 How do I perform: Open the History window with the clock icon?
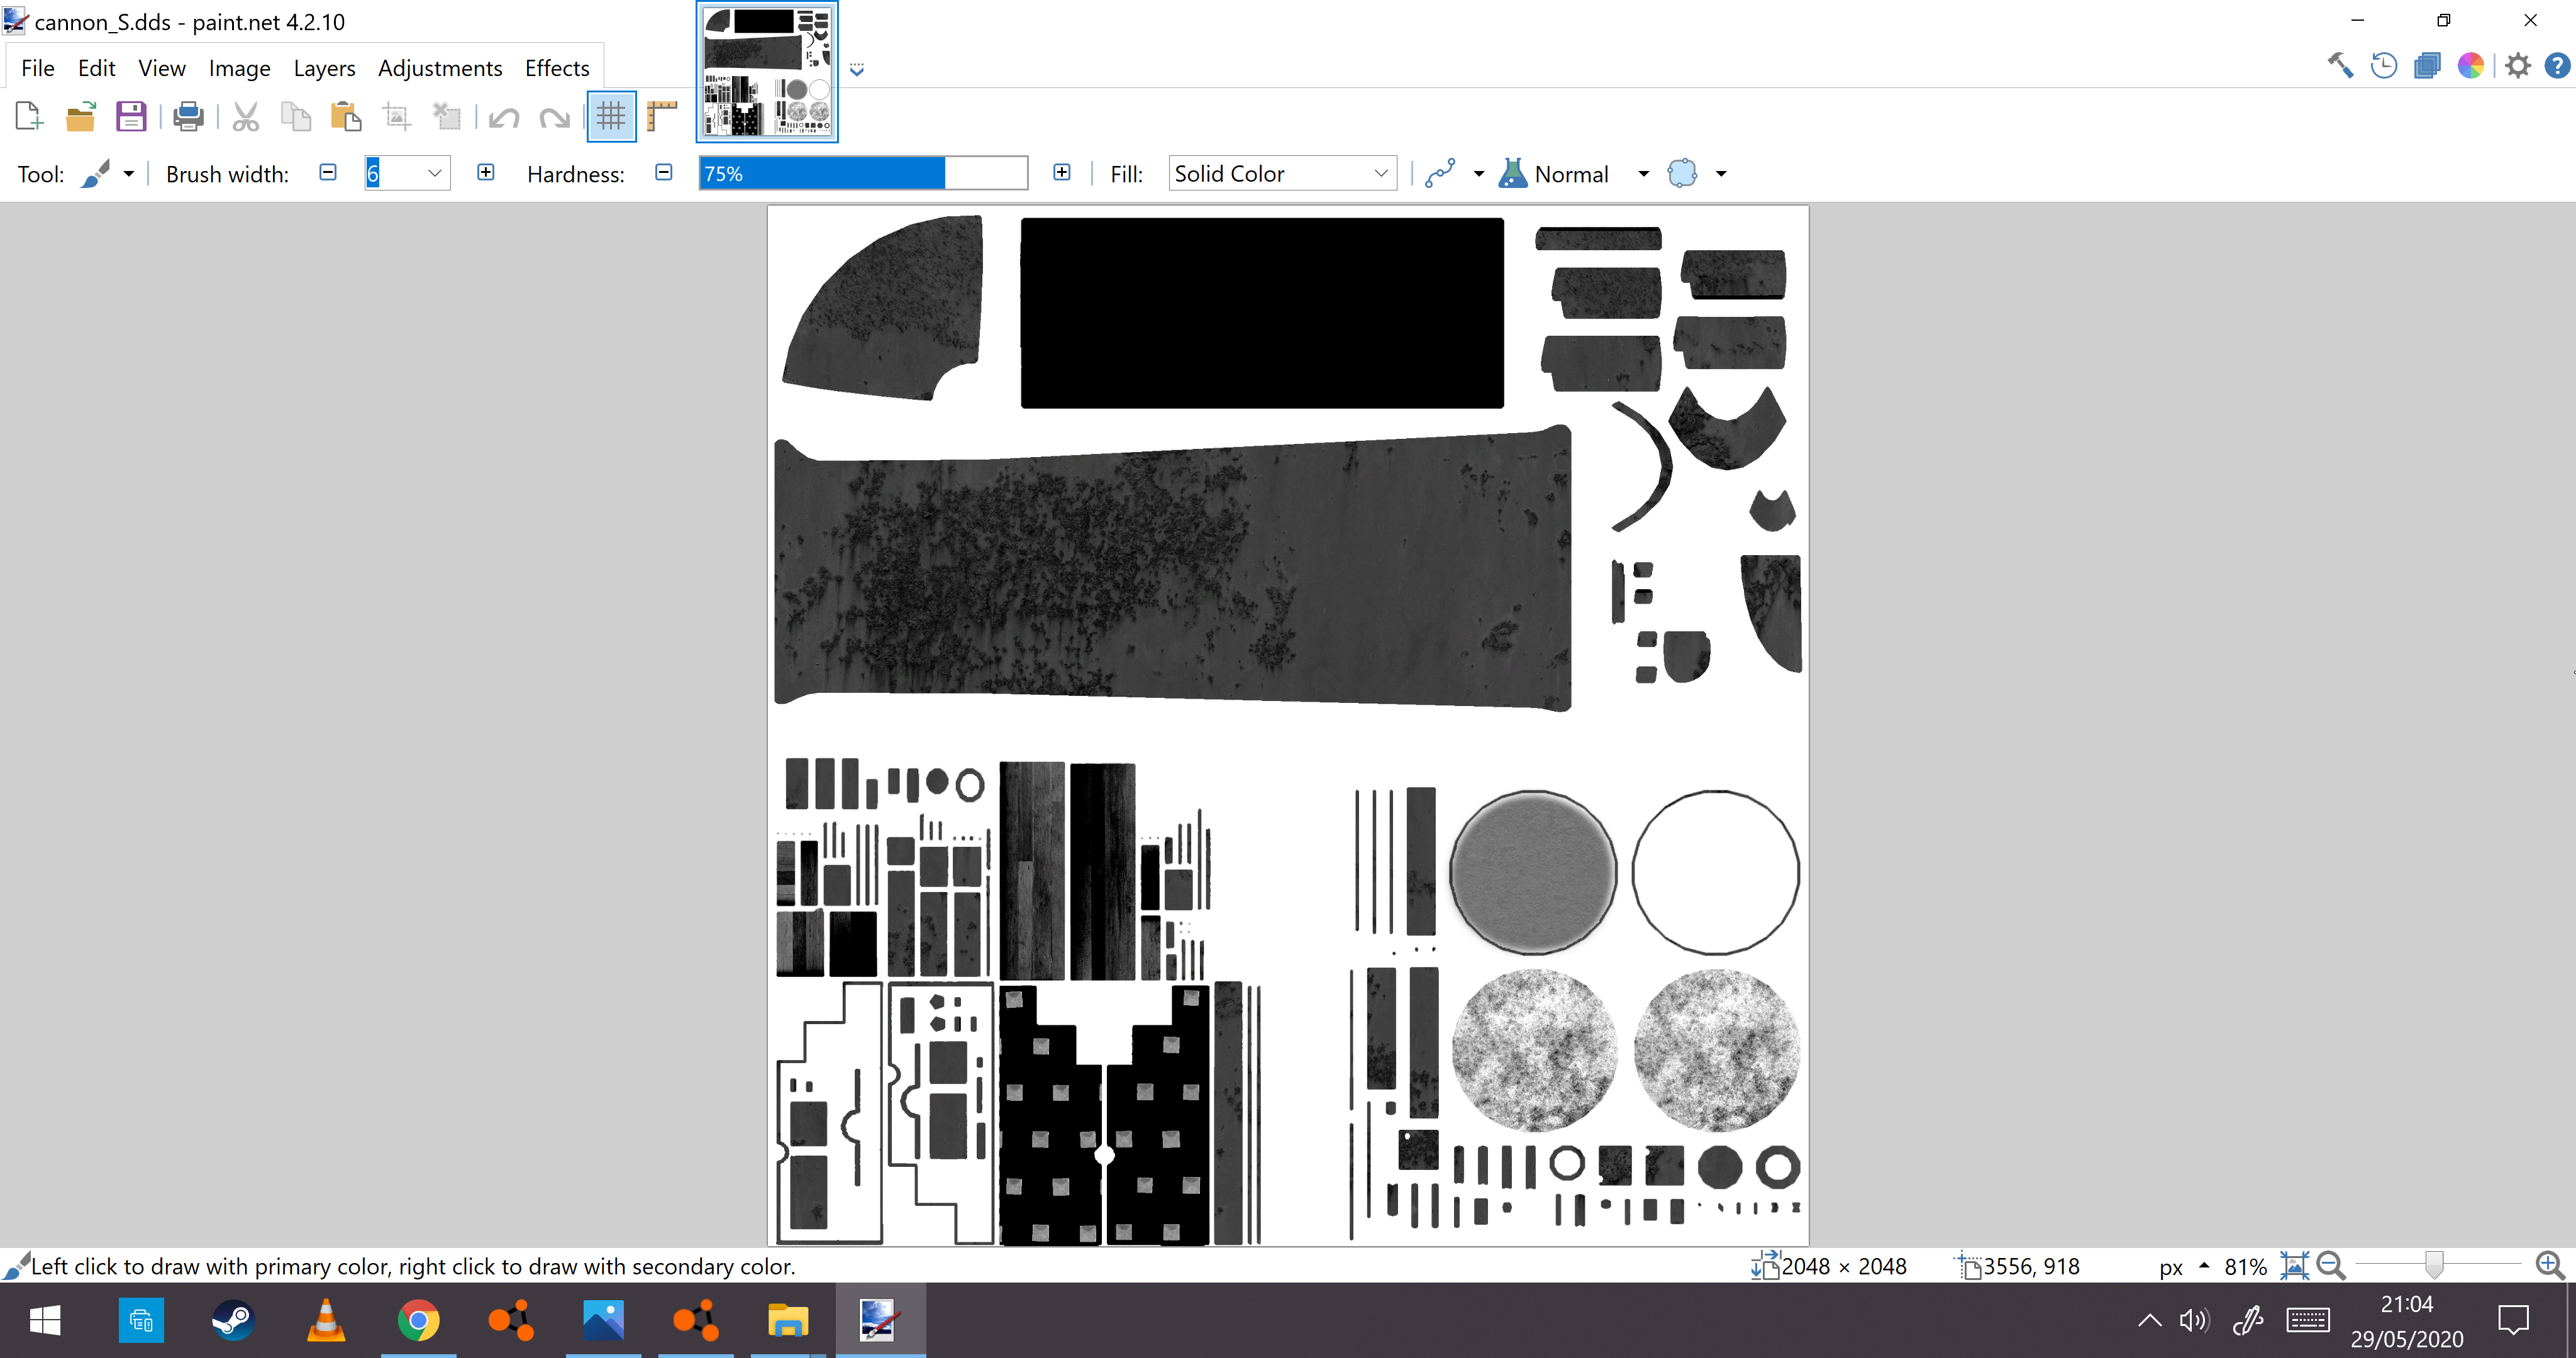click(2384, 66)
